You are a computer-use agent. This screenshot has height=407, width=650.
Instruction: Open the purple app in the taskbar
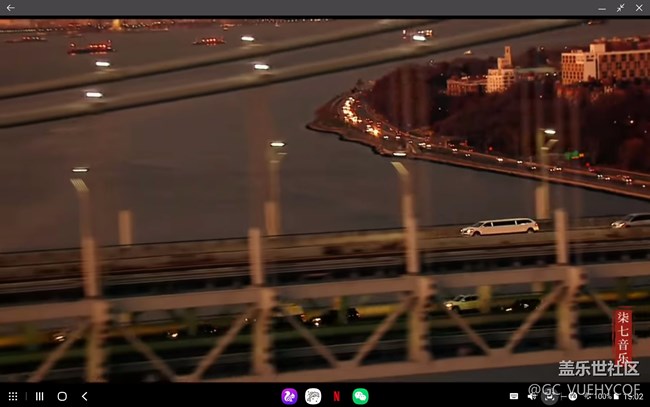pos(290,396)
